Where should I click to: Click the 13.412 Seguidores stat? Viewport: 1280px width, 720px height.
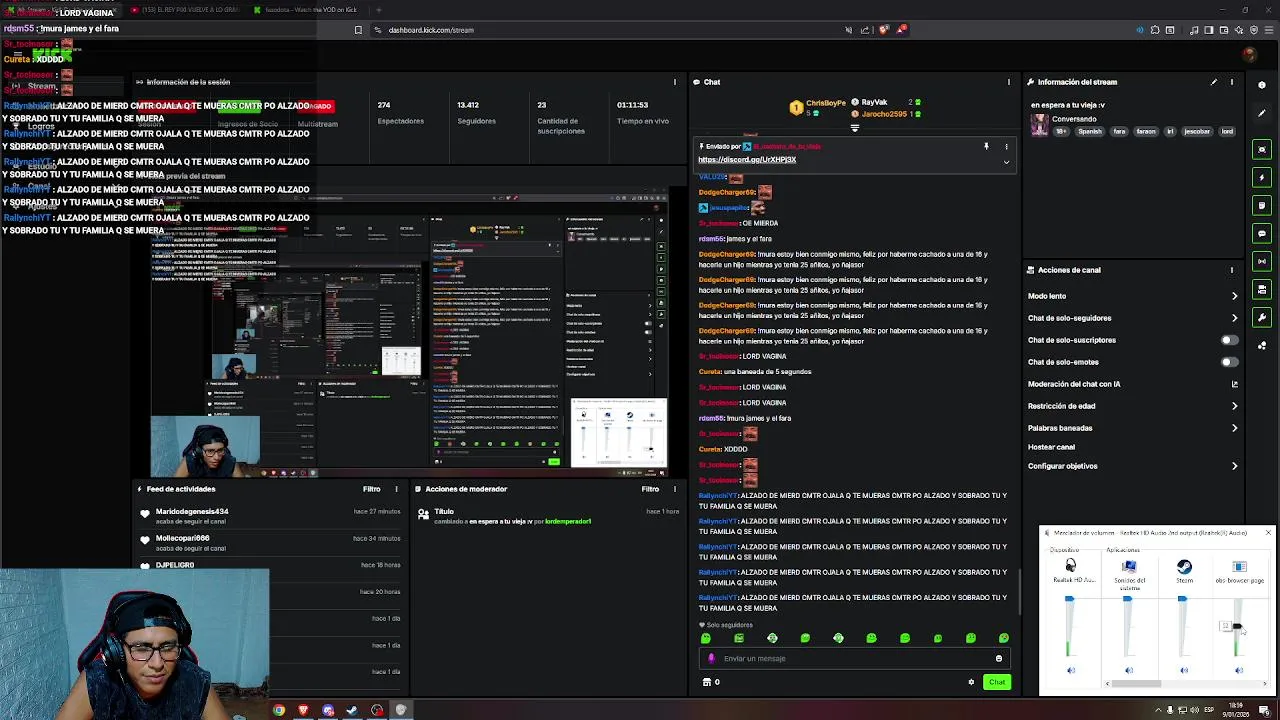click(x=476, y=112)
